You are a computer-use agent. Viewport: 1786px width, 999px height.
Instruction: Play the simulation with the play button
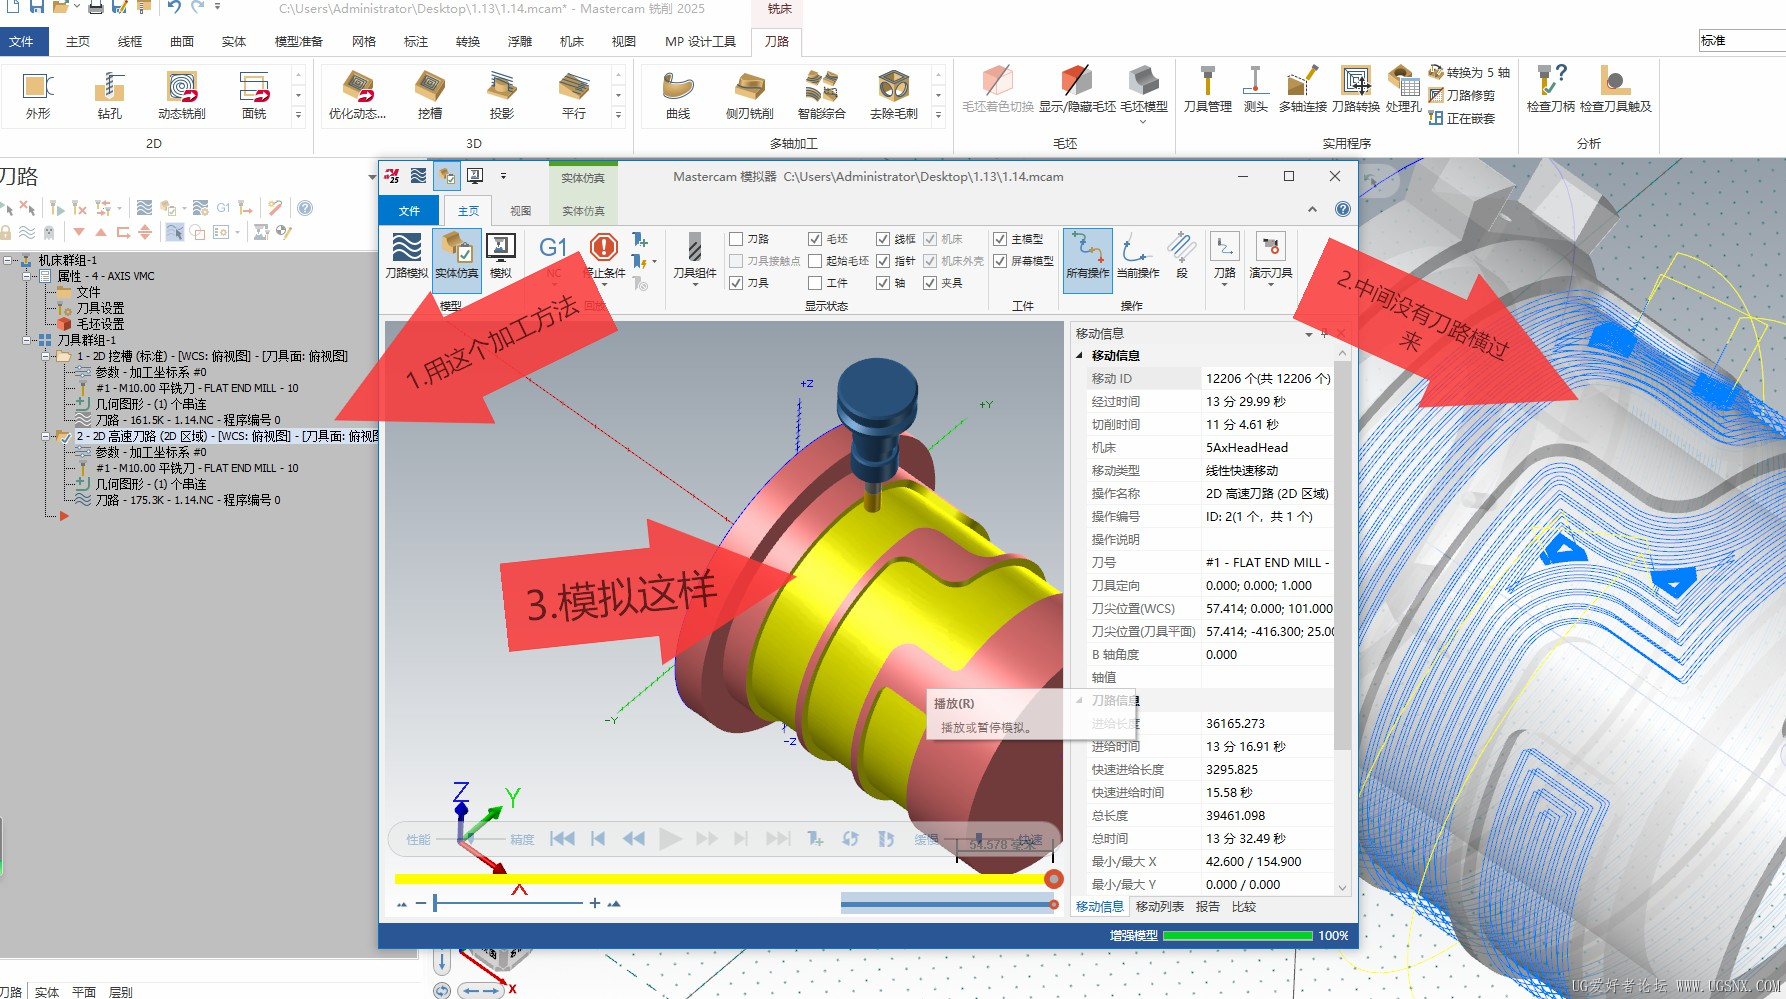(x=670, y=839)
